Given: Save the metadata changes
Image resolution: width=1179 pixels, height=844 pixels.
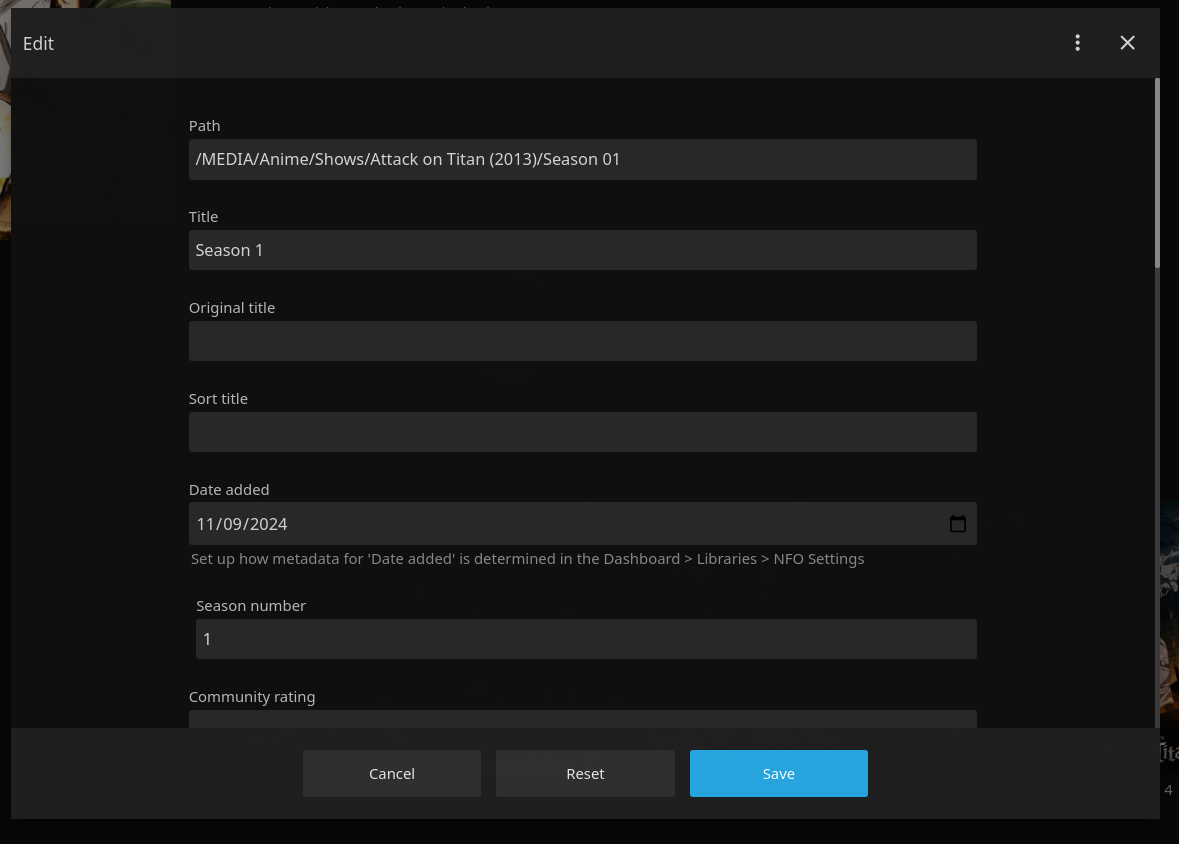Looking at the screenshot, I should point(778,773).
